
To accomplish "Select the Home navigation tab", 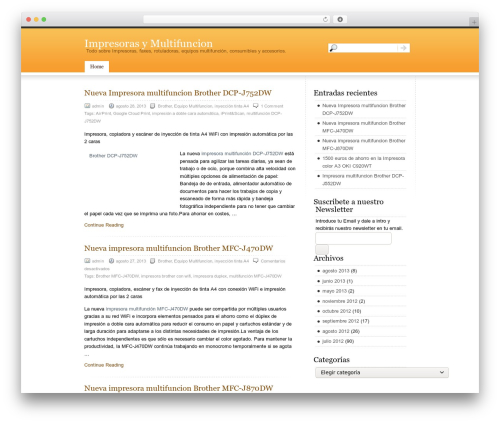I will click(97, 67).
